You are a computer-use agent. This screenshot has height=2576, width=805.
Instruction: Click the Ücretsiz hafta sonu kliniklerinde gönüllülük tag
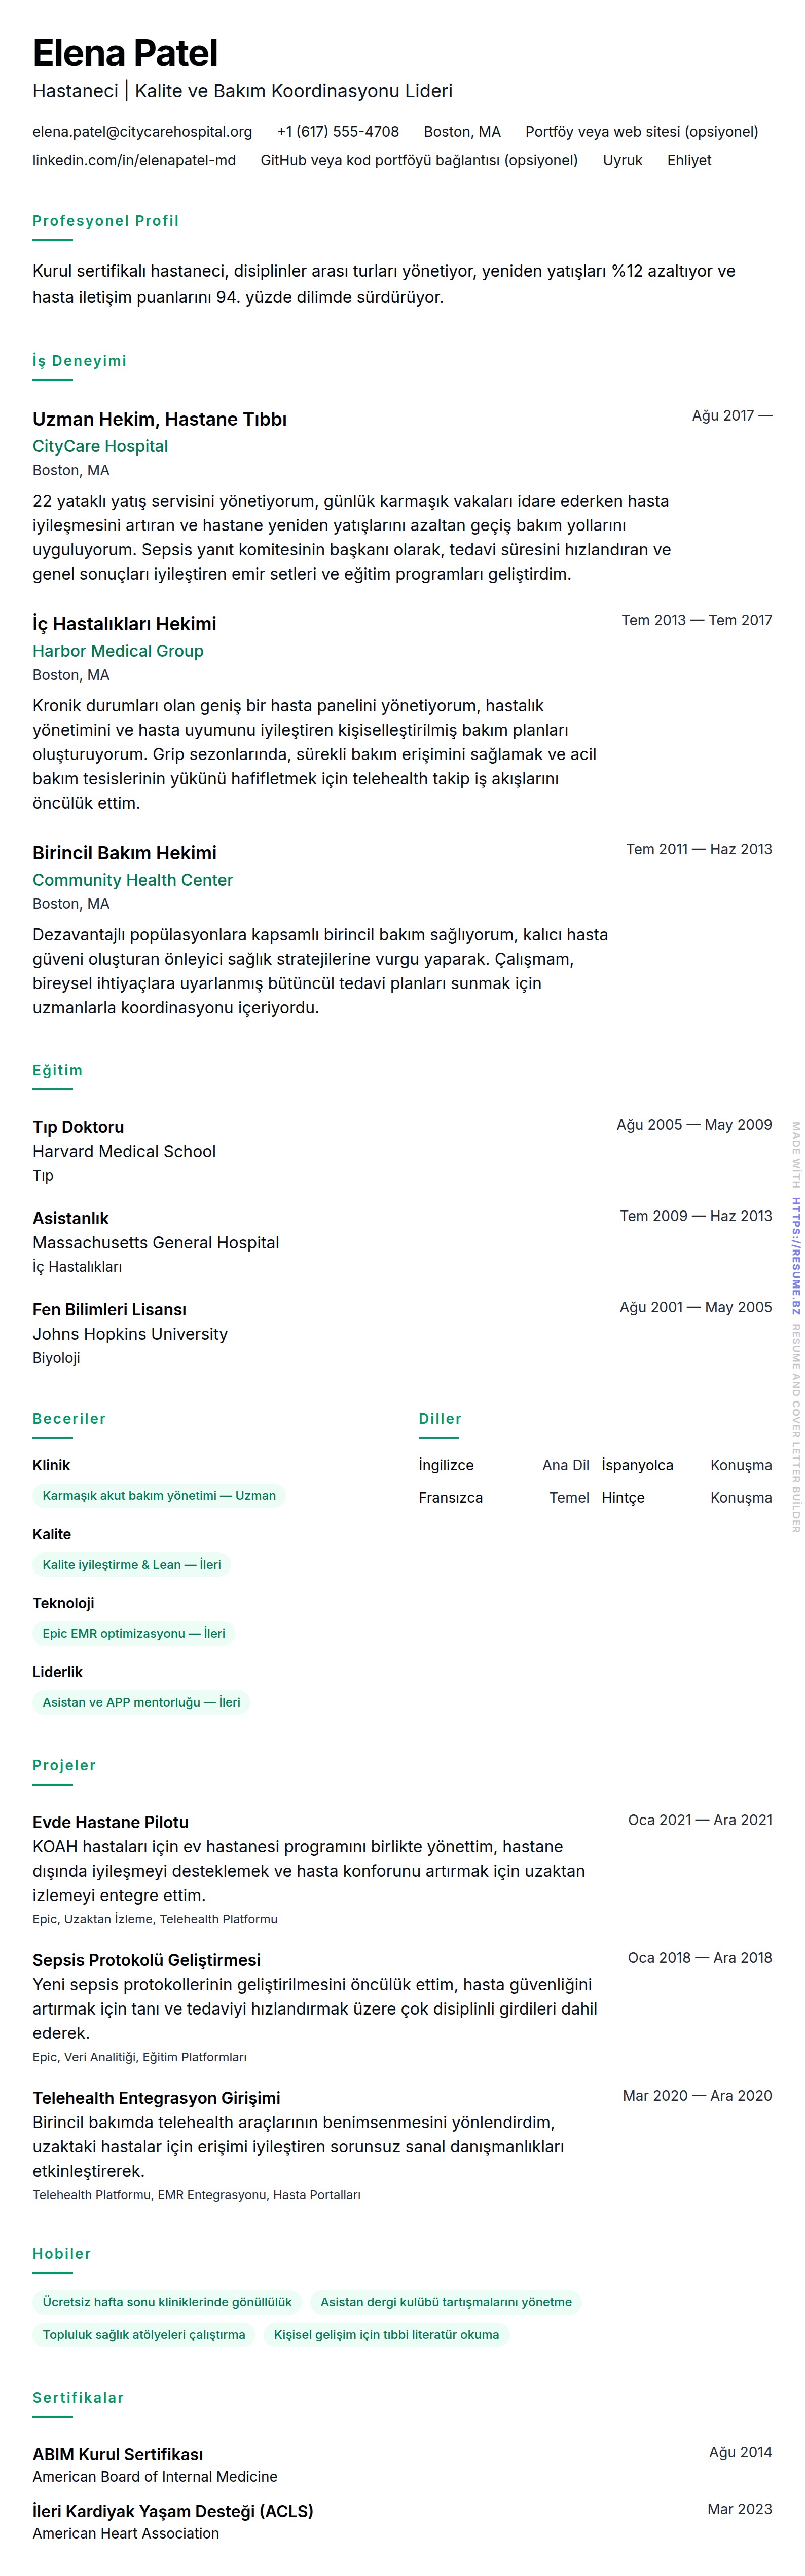(167, 2303)
